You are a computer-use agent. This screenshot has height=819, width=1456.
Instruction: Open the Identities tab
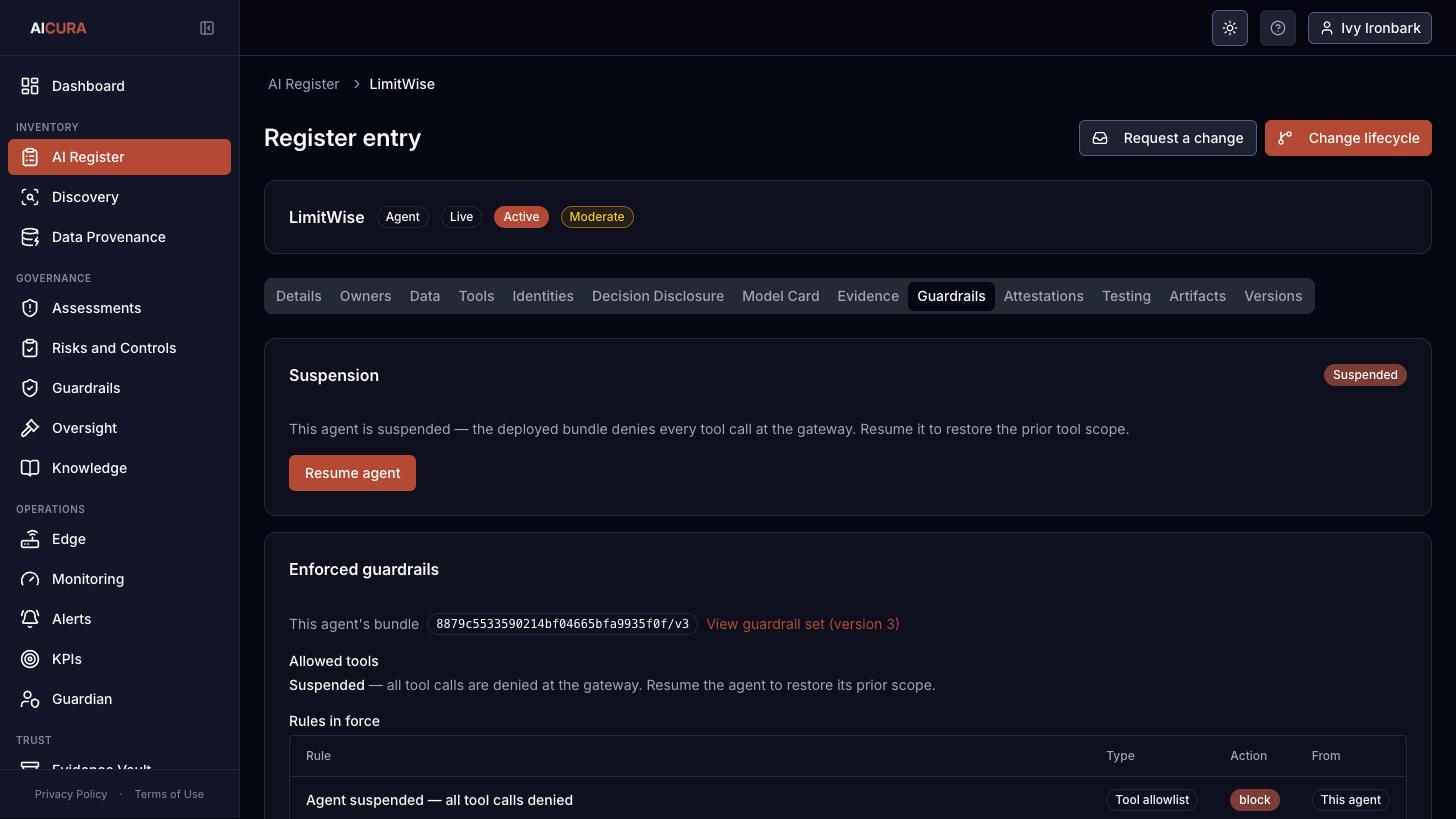click(x=543, y=296)
